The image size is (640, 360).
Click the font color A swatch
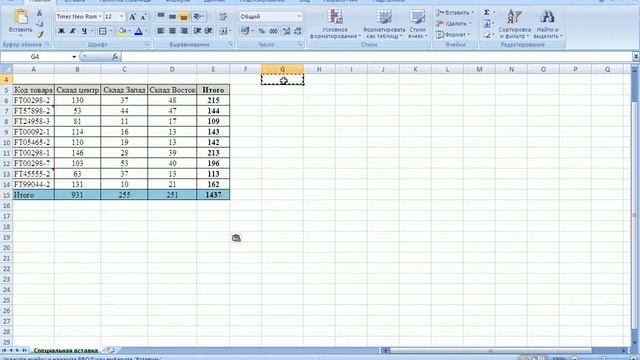point(138,31)
